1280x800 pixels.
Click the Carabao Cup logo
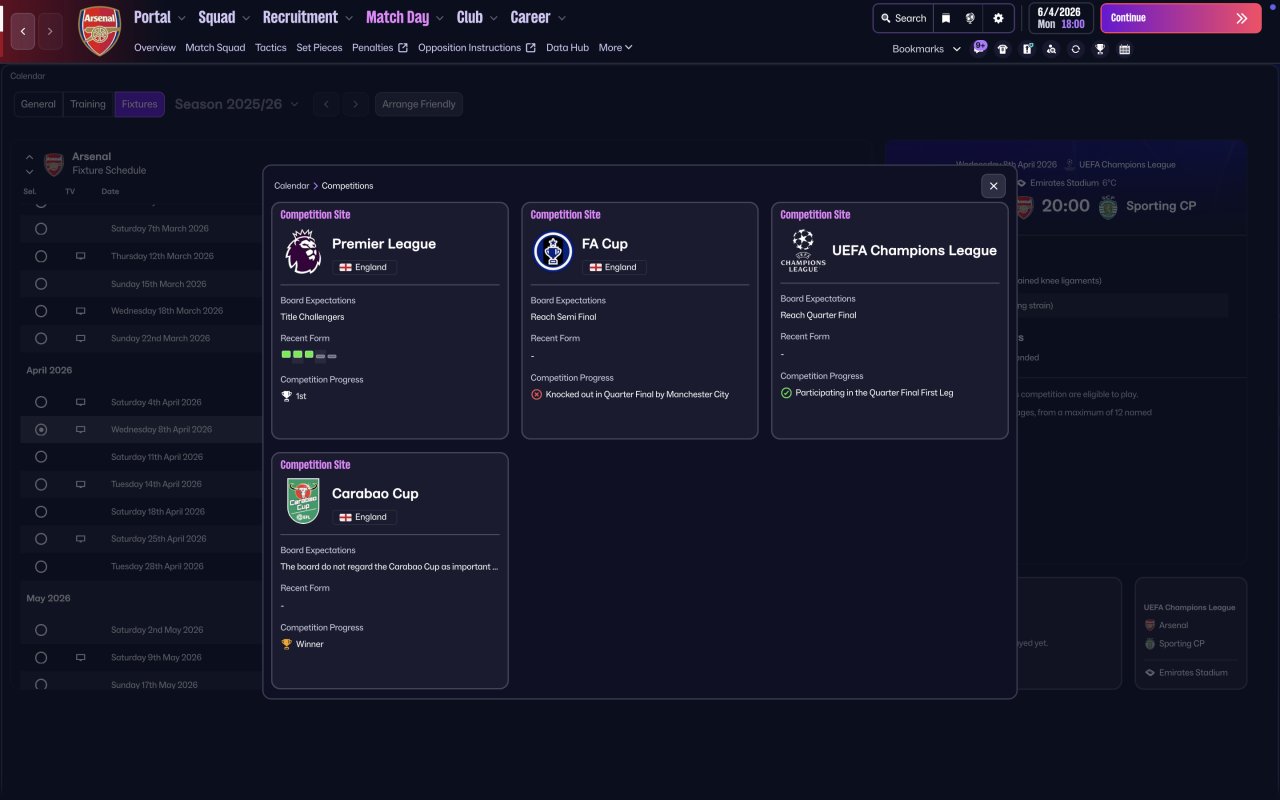click(303, 501)
